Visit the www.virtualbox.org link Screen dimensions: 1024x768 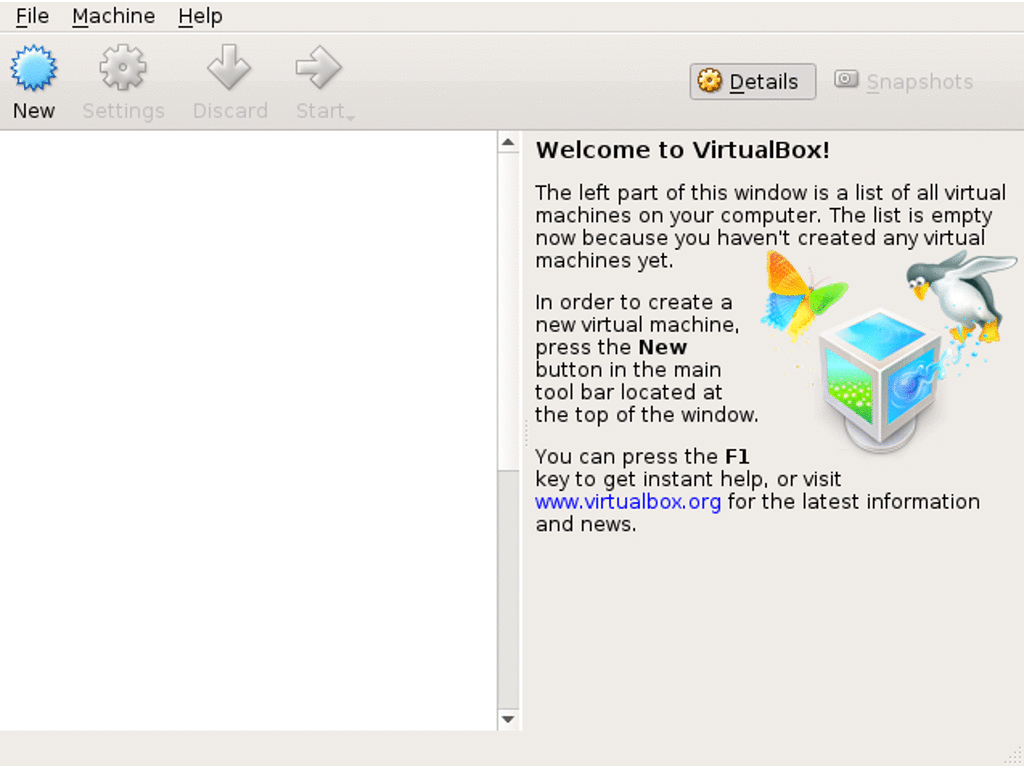pyautogui.click(x=628, y=502)
